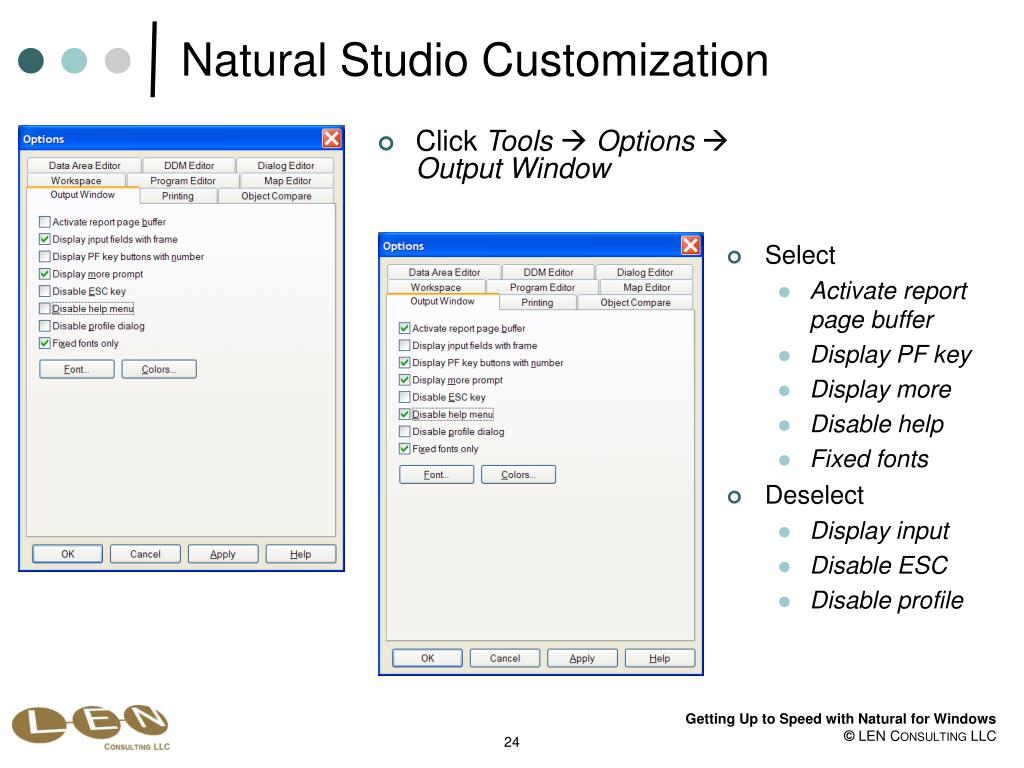1024x768 pixels.
Task: Click Colors... button in left dialog
Action: (159, 369)
